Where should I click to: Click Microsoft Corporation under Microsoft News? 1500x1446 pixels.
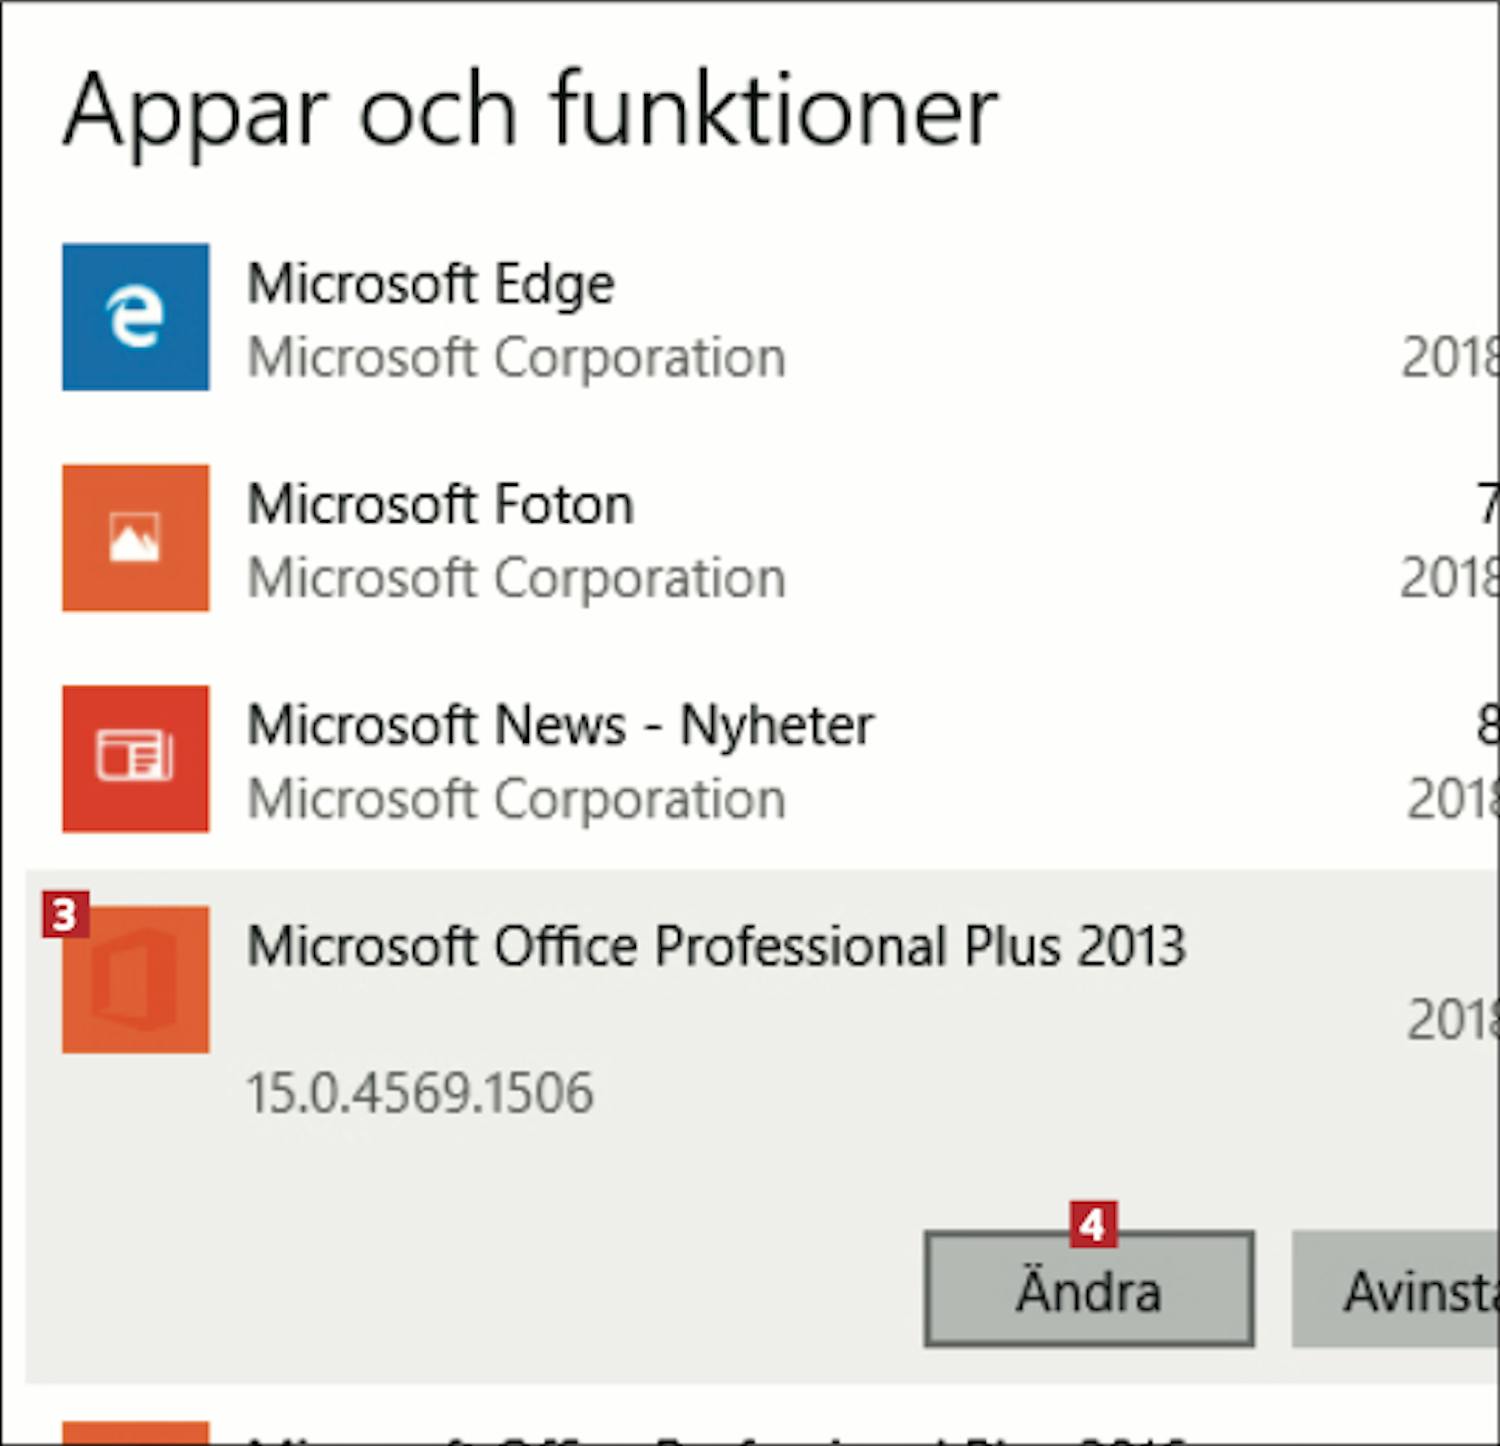pos(516,801)
